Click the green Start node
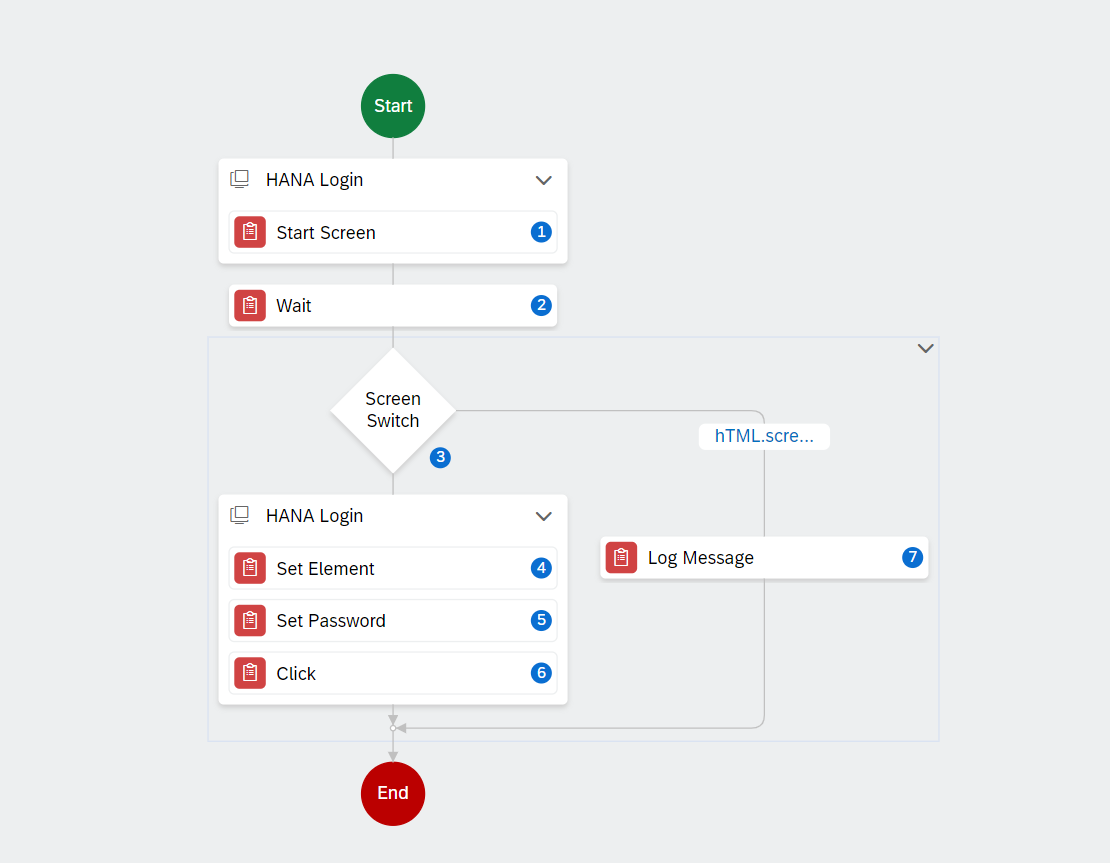The image size is (1110, 863). (x=393, y=106)
